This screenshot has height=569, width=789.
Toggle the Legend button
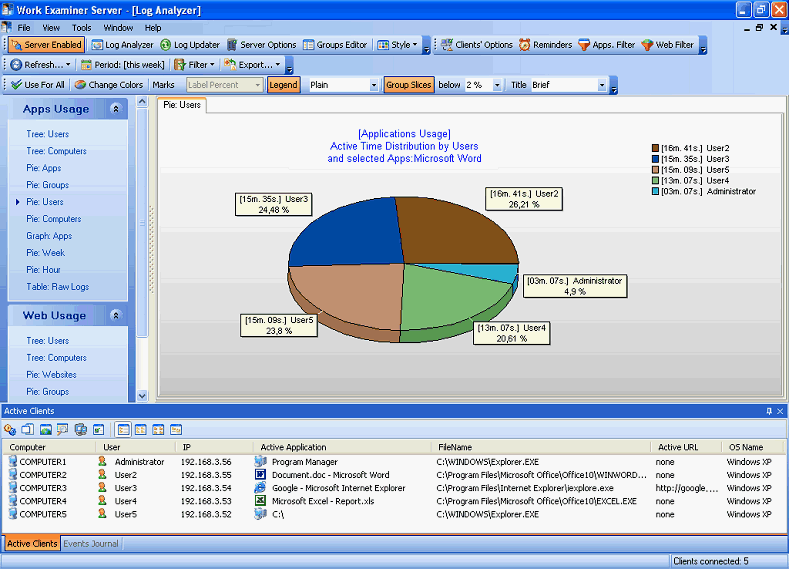pos(283,85)
